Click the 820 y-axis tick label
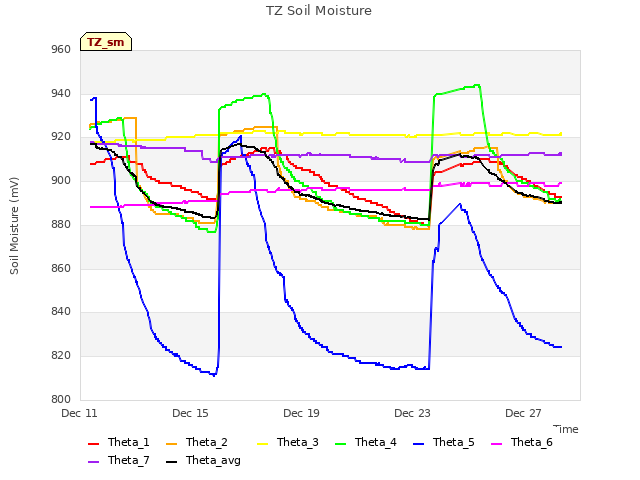Viewport: 640px width, 480px height. 61,356
